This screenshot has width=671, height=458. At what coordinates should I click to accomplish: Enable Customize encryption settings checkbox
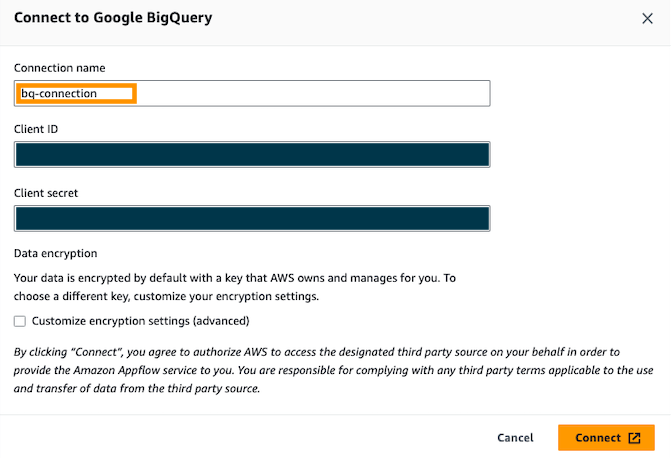pyautogui.click(x=20, y=321)
